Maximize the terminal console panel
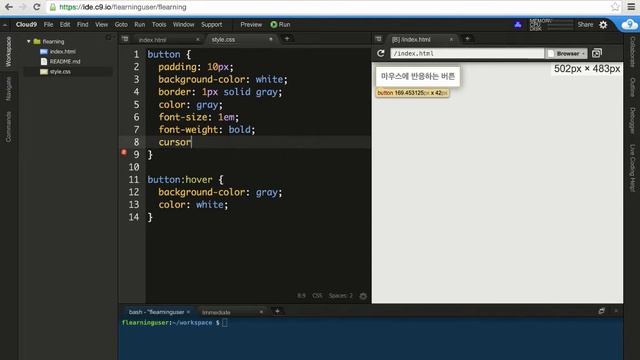The width and height of the screenshot is (640, 360). tap(602, 311)
